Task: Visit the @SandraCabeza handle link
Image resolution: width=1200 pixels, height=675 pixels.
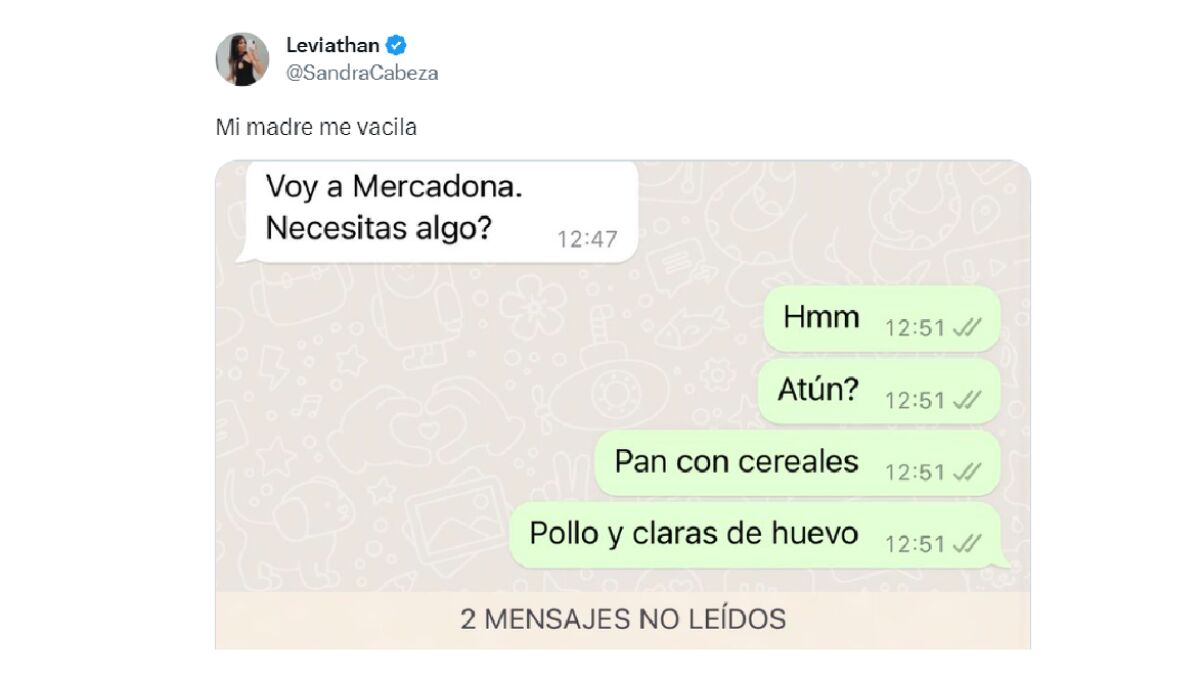Action: tap(362, 73)
